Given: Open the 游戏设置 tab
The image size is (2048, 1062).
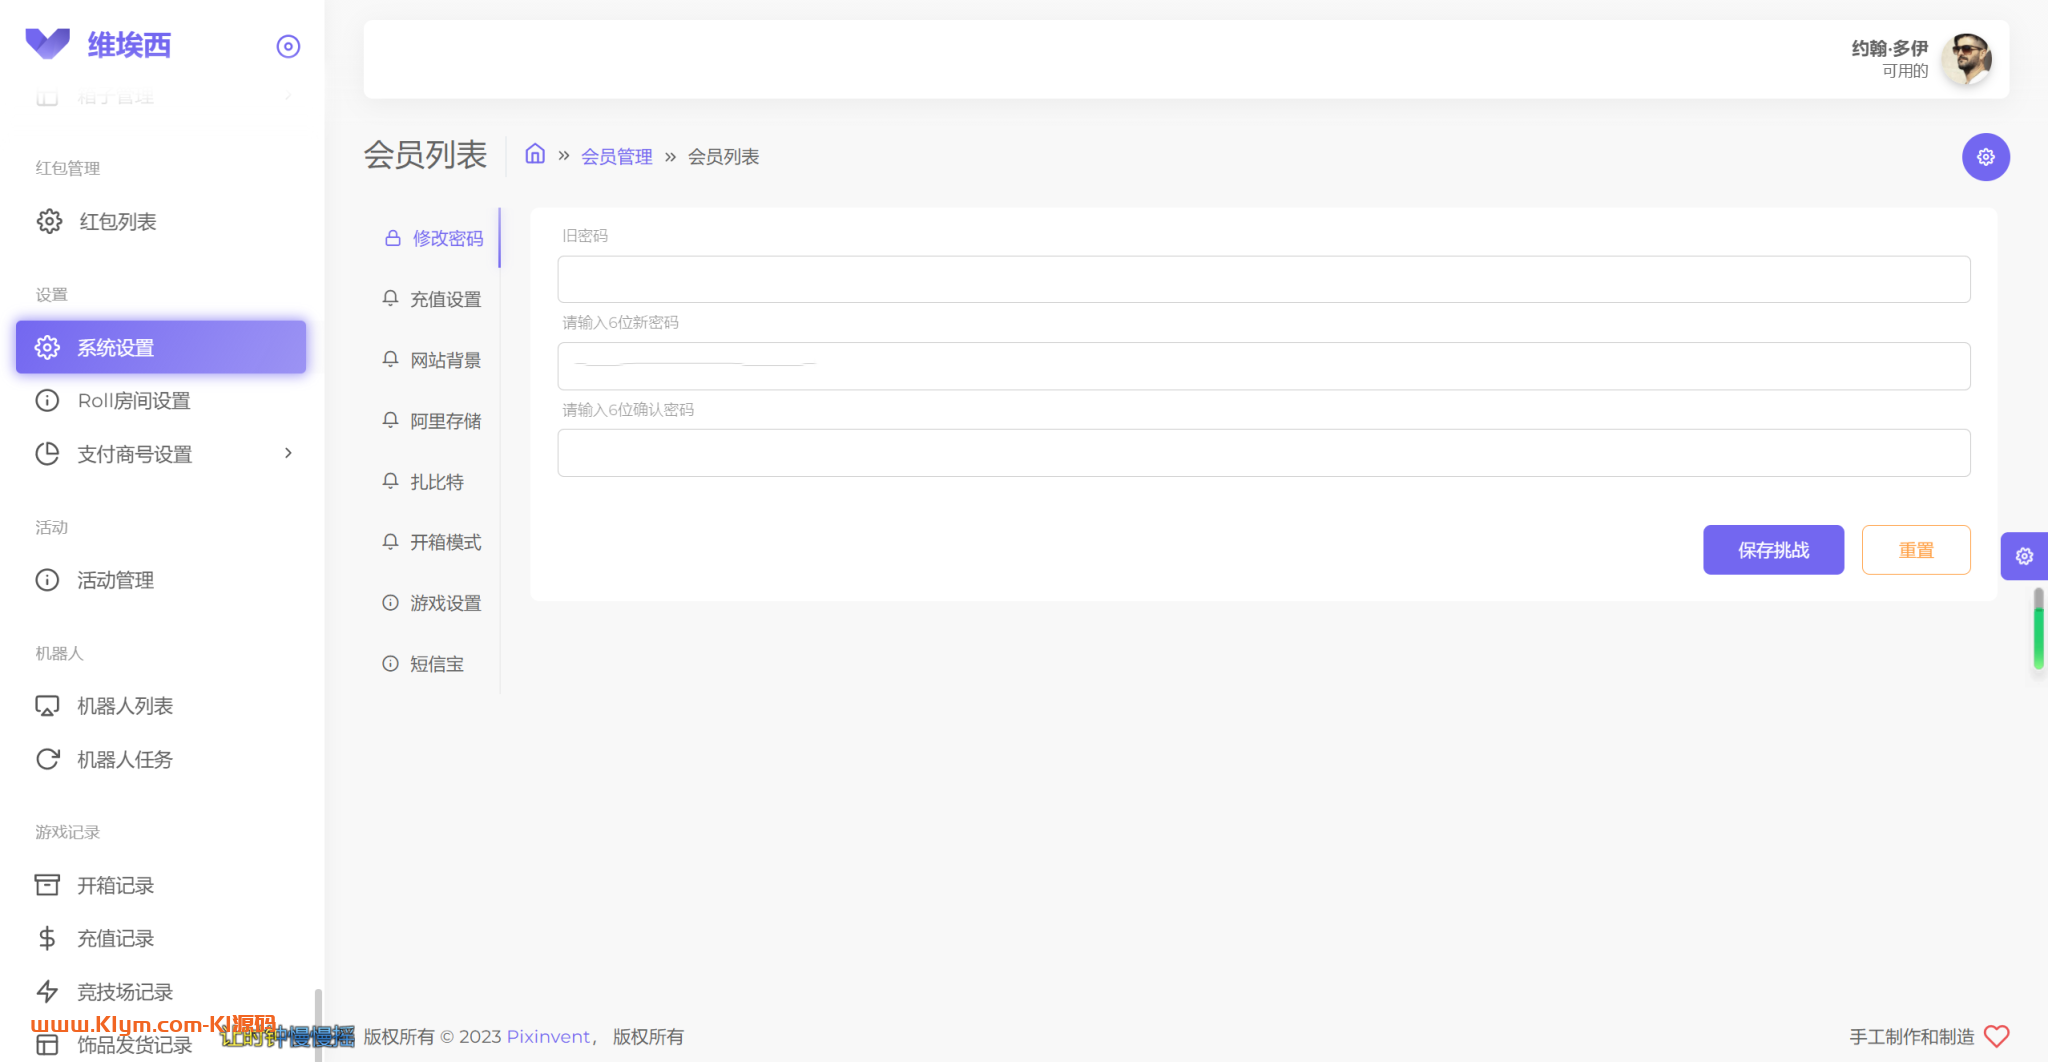Looking at the screenshot, I should tap(434, 603).
